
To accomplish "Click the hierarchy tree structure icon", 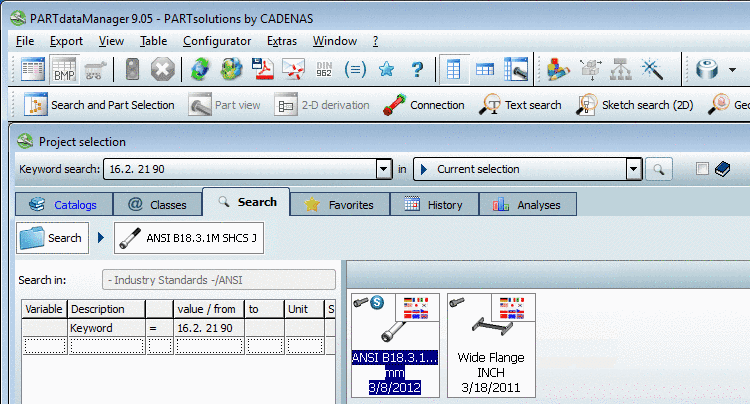I will point(620,70).
